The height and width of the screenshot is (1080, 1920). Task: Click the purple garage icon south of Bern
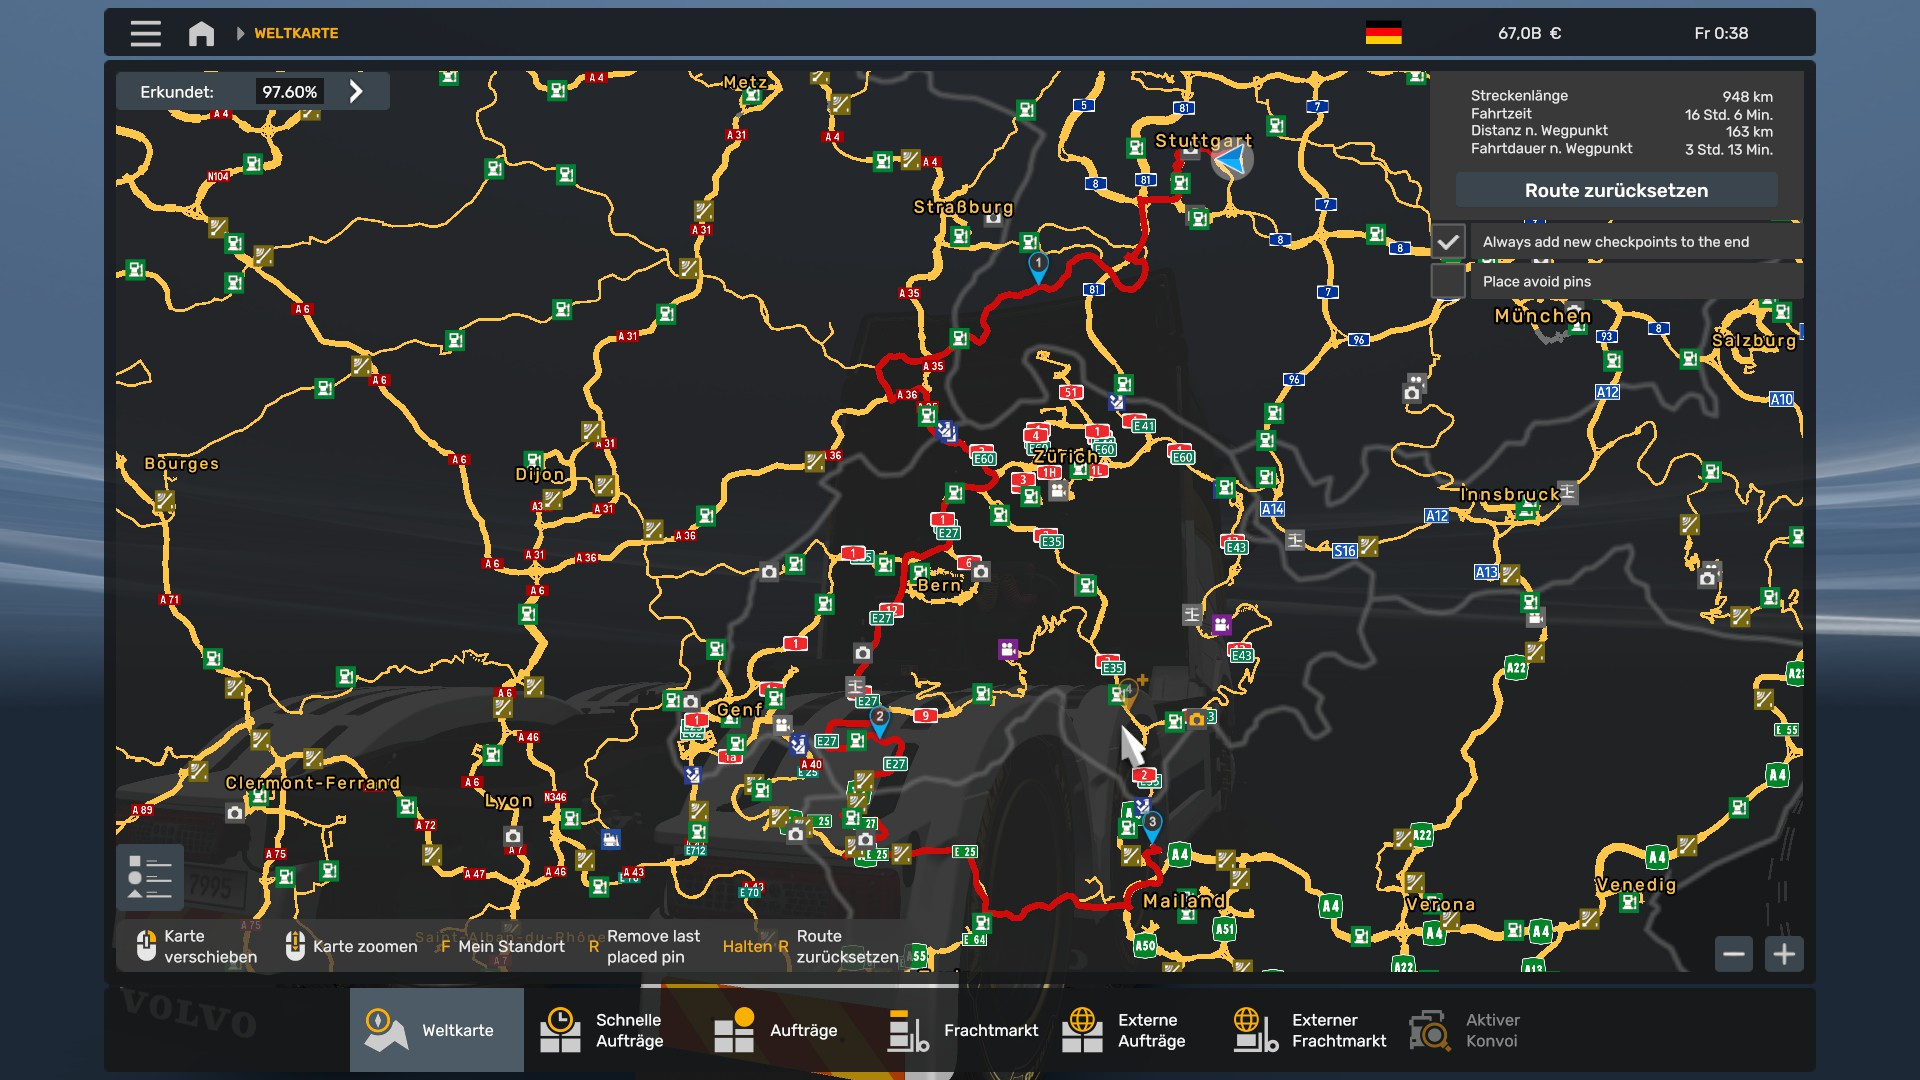point(1007,650)
